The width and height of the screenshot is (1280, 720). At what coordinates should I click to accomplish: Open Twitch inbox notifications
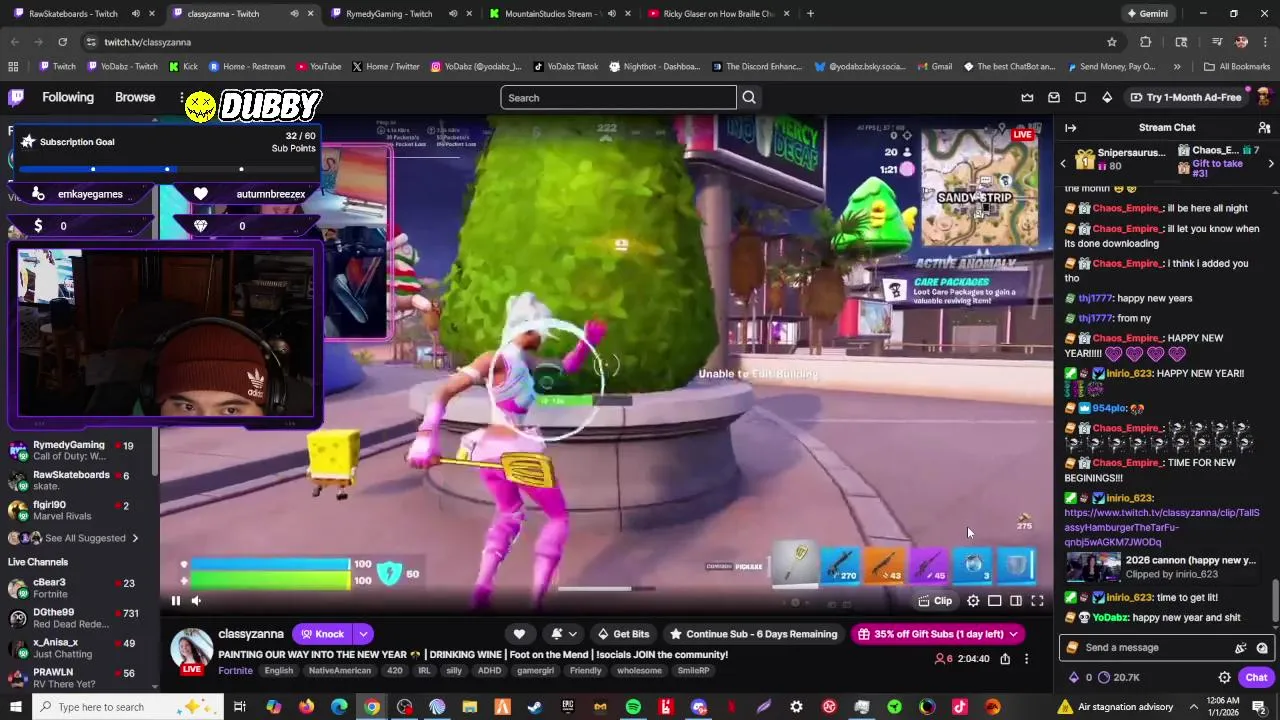(1054, 97)
